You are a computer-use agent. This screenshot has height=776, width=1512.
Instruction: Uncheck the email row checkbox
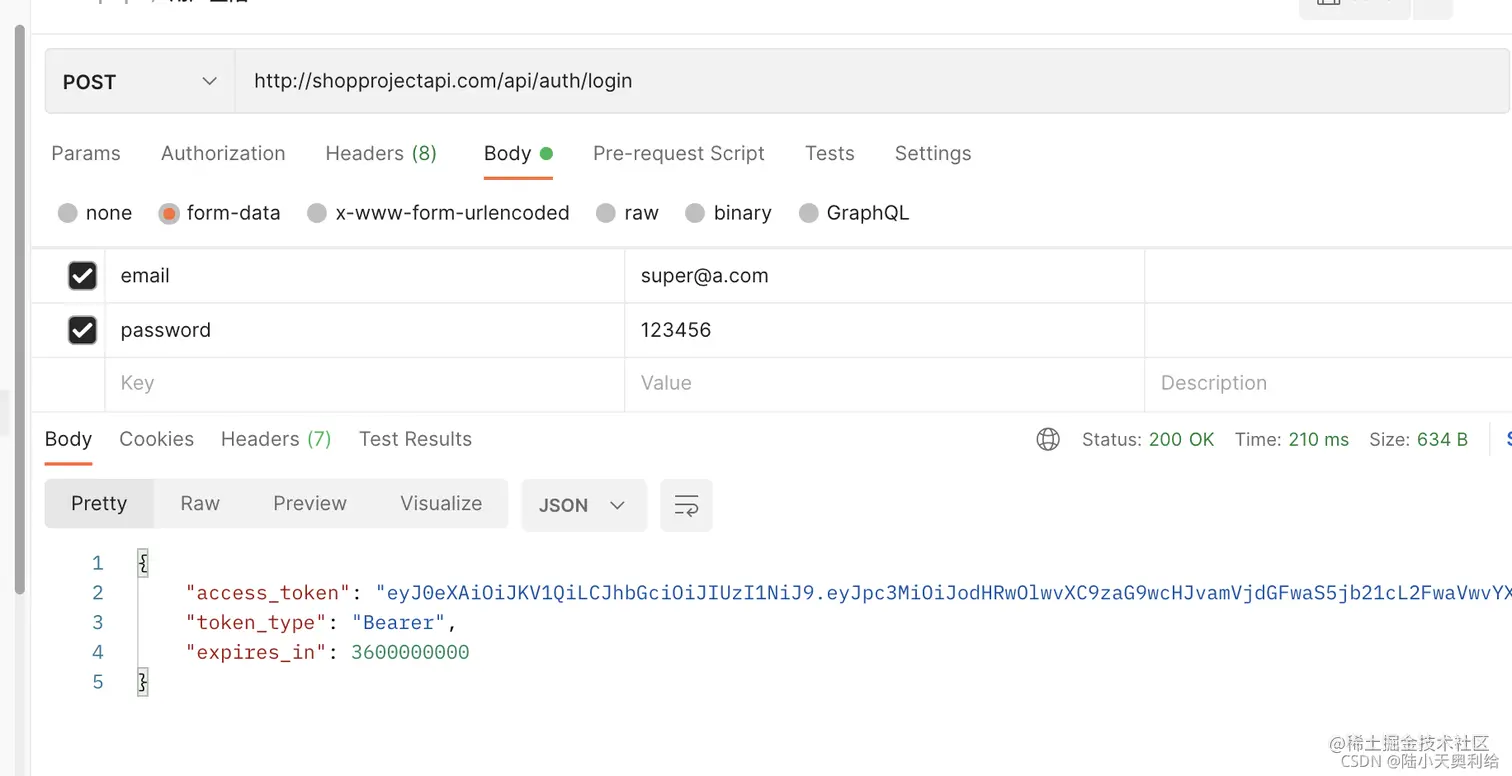click(82, 276)
